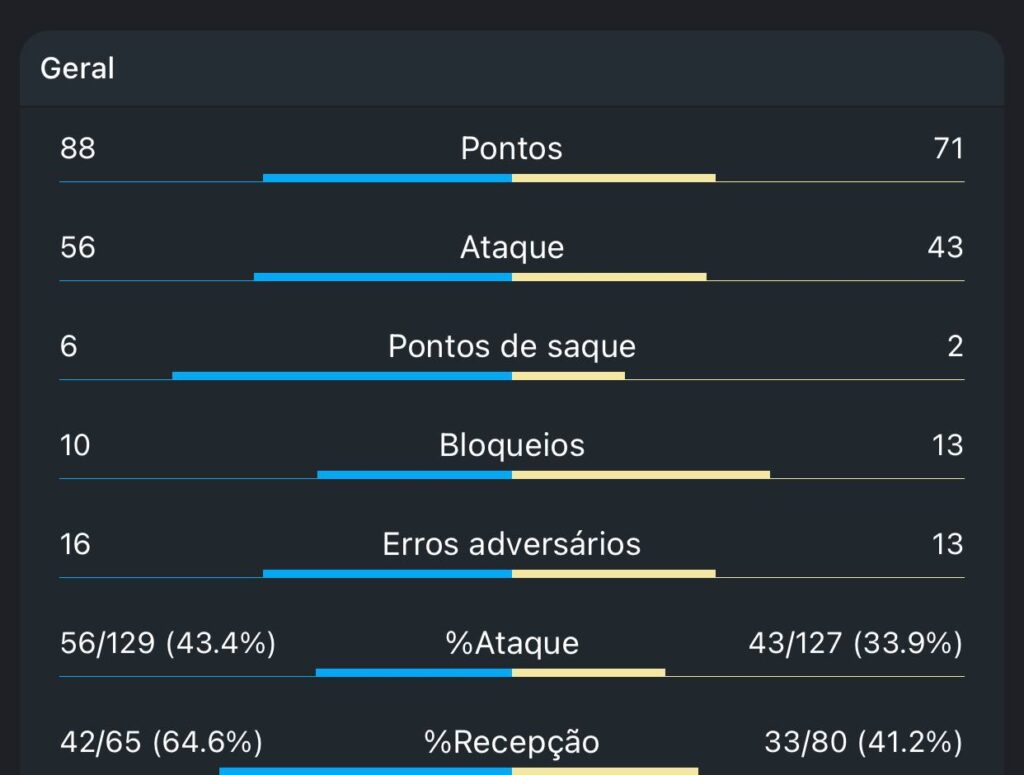This screenshot has width=1024, height=775.
Task: Select the Ataque stat label
Action: (511, 247)
